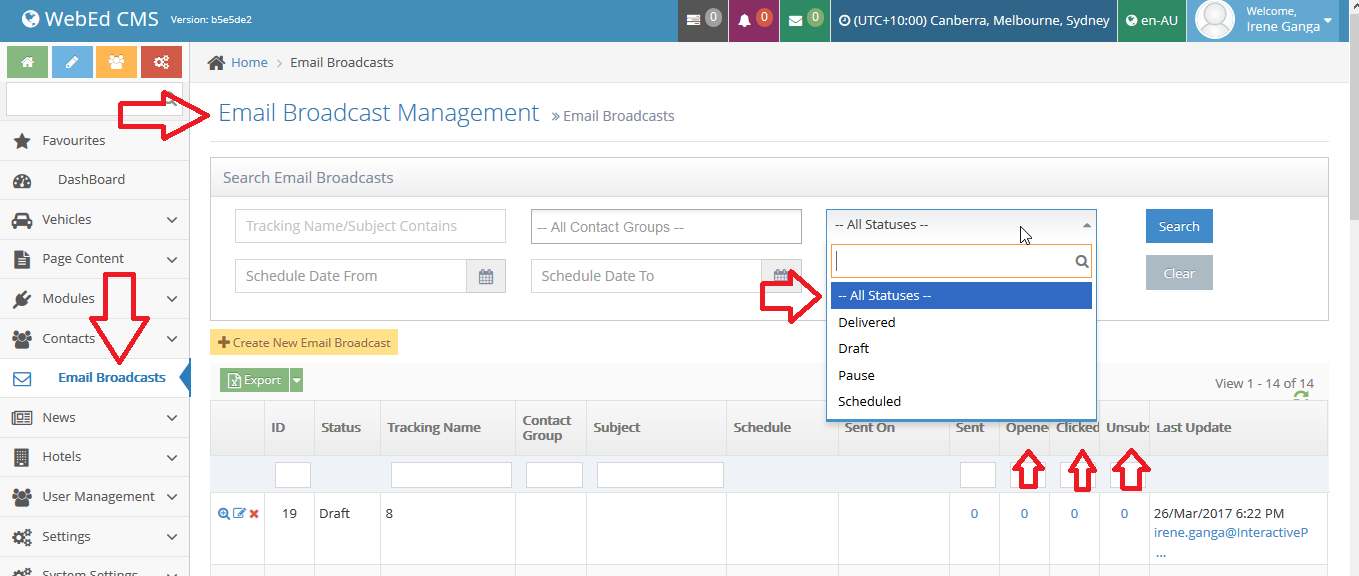Screen dimensions: 1359x576
Task: Focus the Tracking Name/Subject Contains field
Action: click(x=370, y=227)
